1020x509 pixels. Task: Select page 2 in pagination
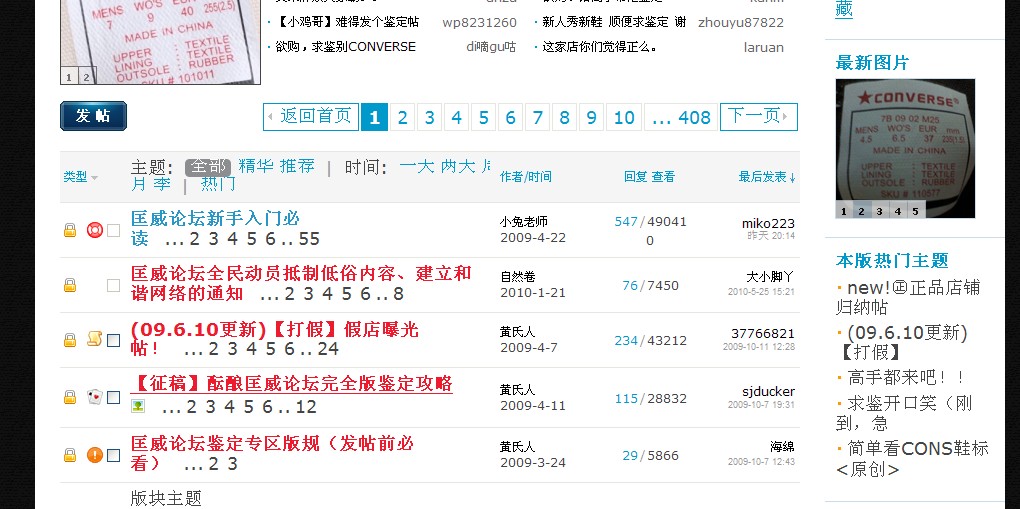pyautogui.click(x=402, y=117)
